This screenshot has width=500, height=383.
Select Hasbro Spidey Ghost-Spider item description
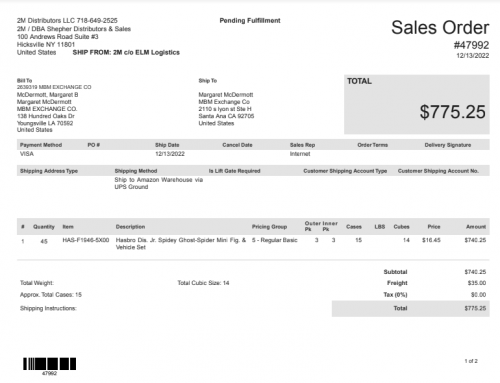(181, 244)
